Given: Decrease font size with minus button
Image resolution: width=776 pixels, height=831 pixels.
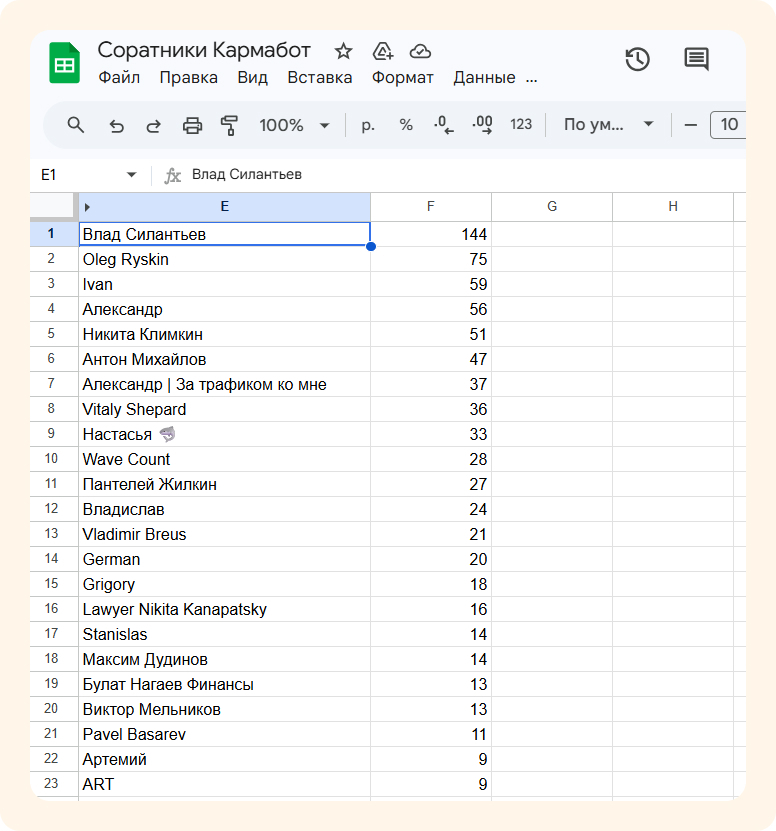Looking at the screenshot, I should [691, 126].
